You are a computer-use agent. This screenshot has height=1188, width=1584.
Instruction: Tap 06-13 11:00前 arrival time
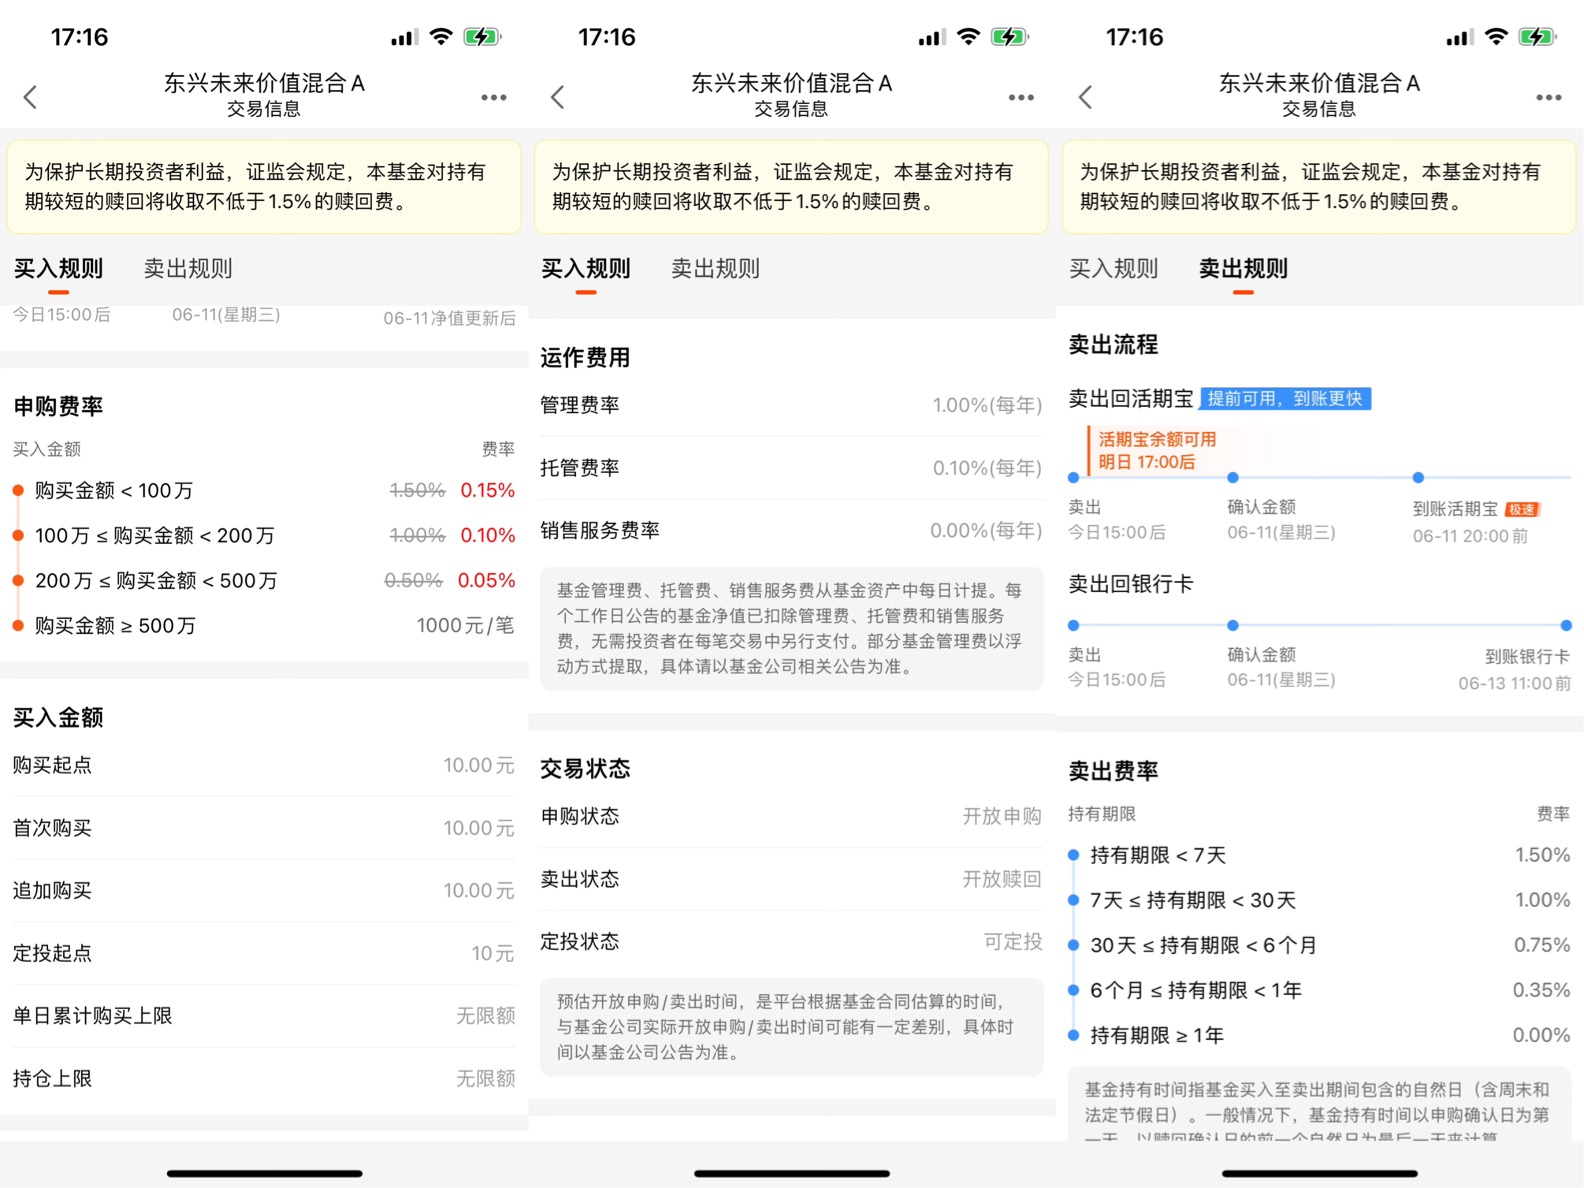(x=1514, y=683)
